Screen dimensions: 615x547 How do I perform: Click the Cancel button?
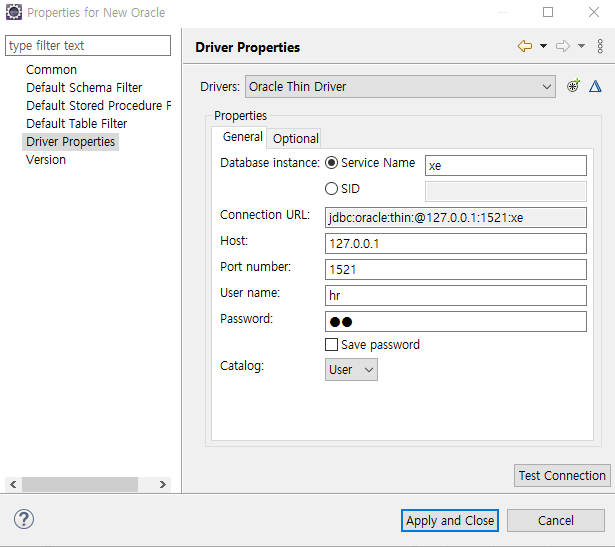click(x=556, y=520)
